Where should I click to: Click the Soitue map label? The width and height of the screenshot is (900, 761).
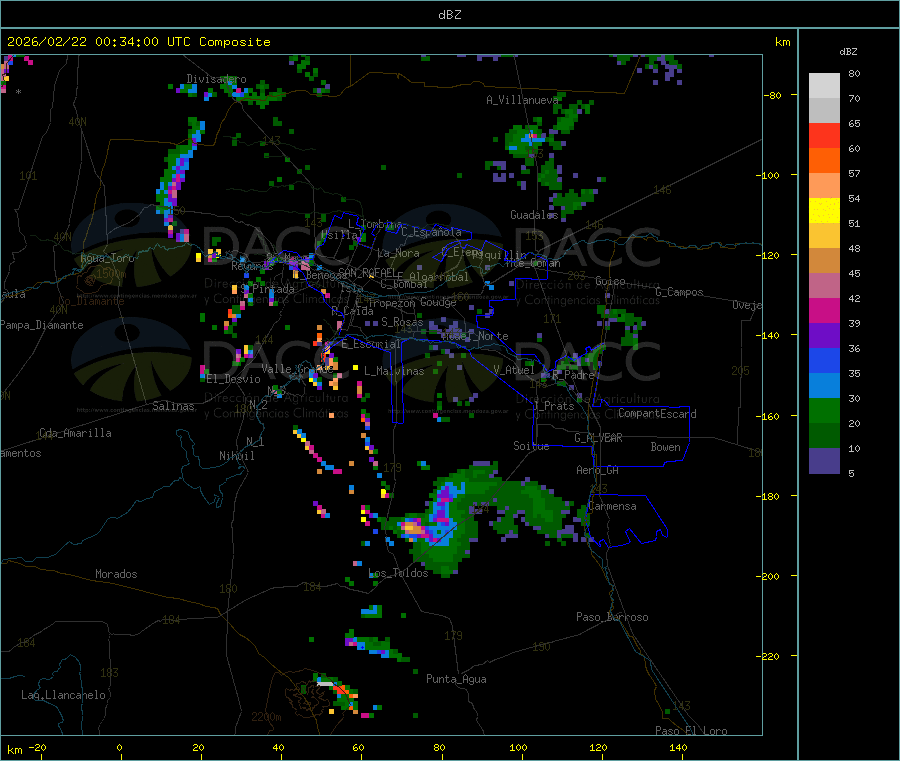coord(531,446)
